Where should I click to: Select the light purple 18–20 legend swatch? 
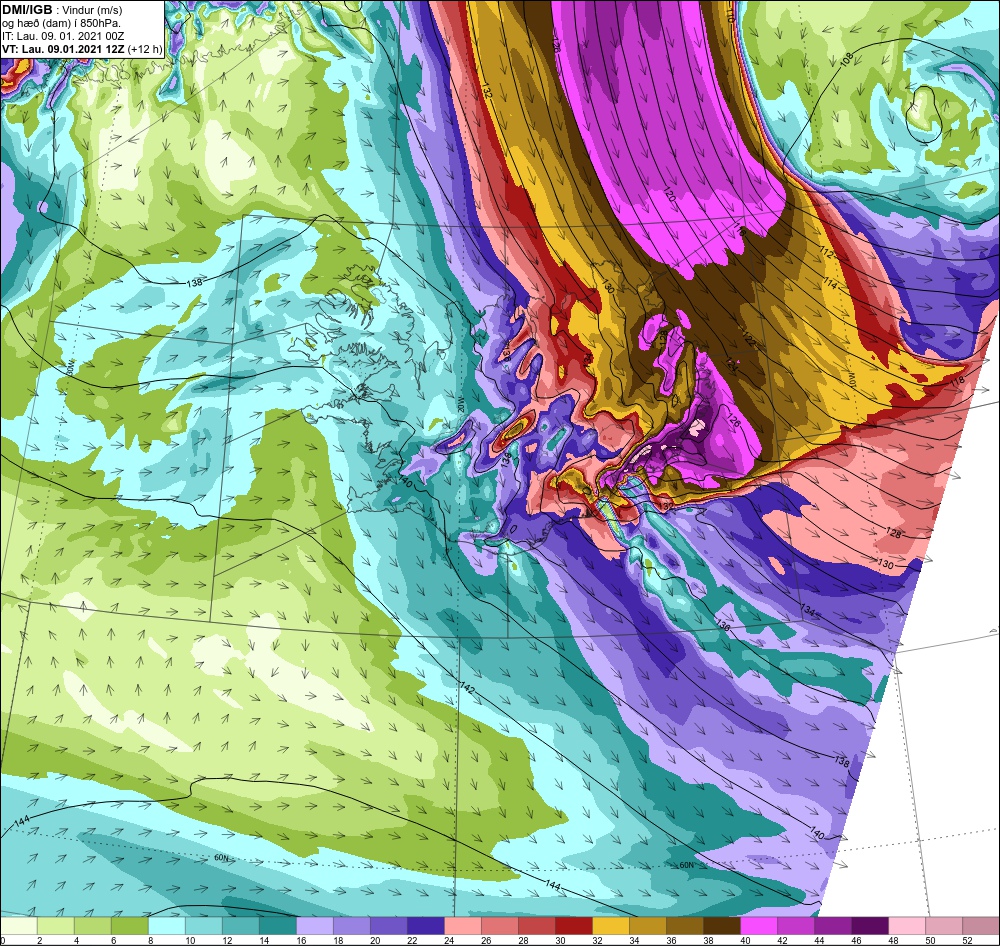click(352, 925)
